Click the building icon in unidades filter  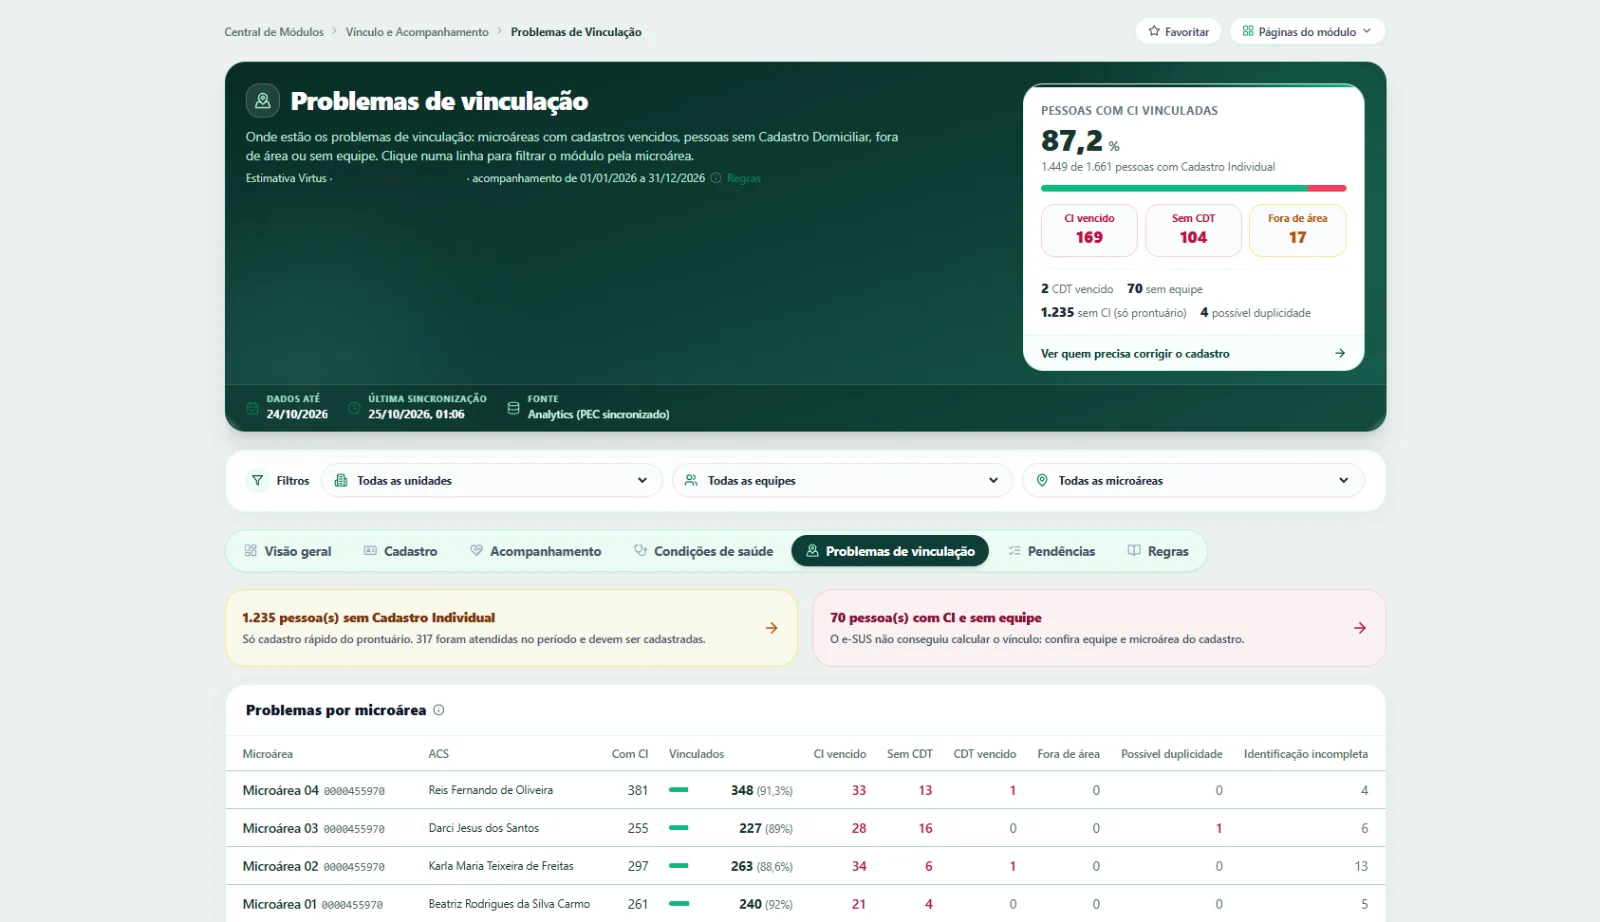(x=341, y=480)
